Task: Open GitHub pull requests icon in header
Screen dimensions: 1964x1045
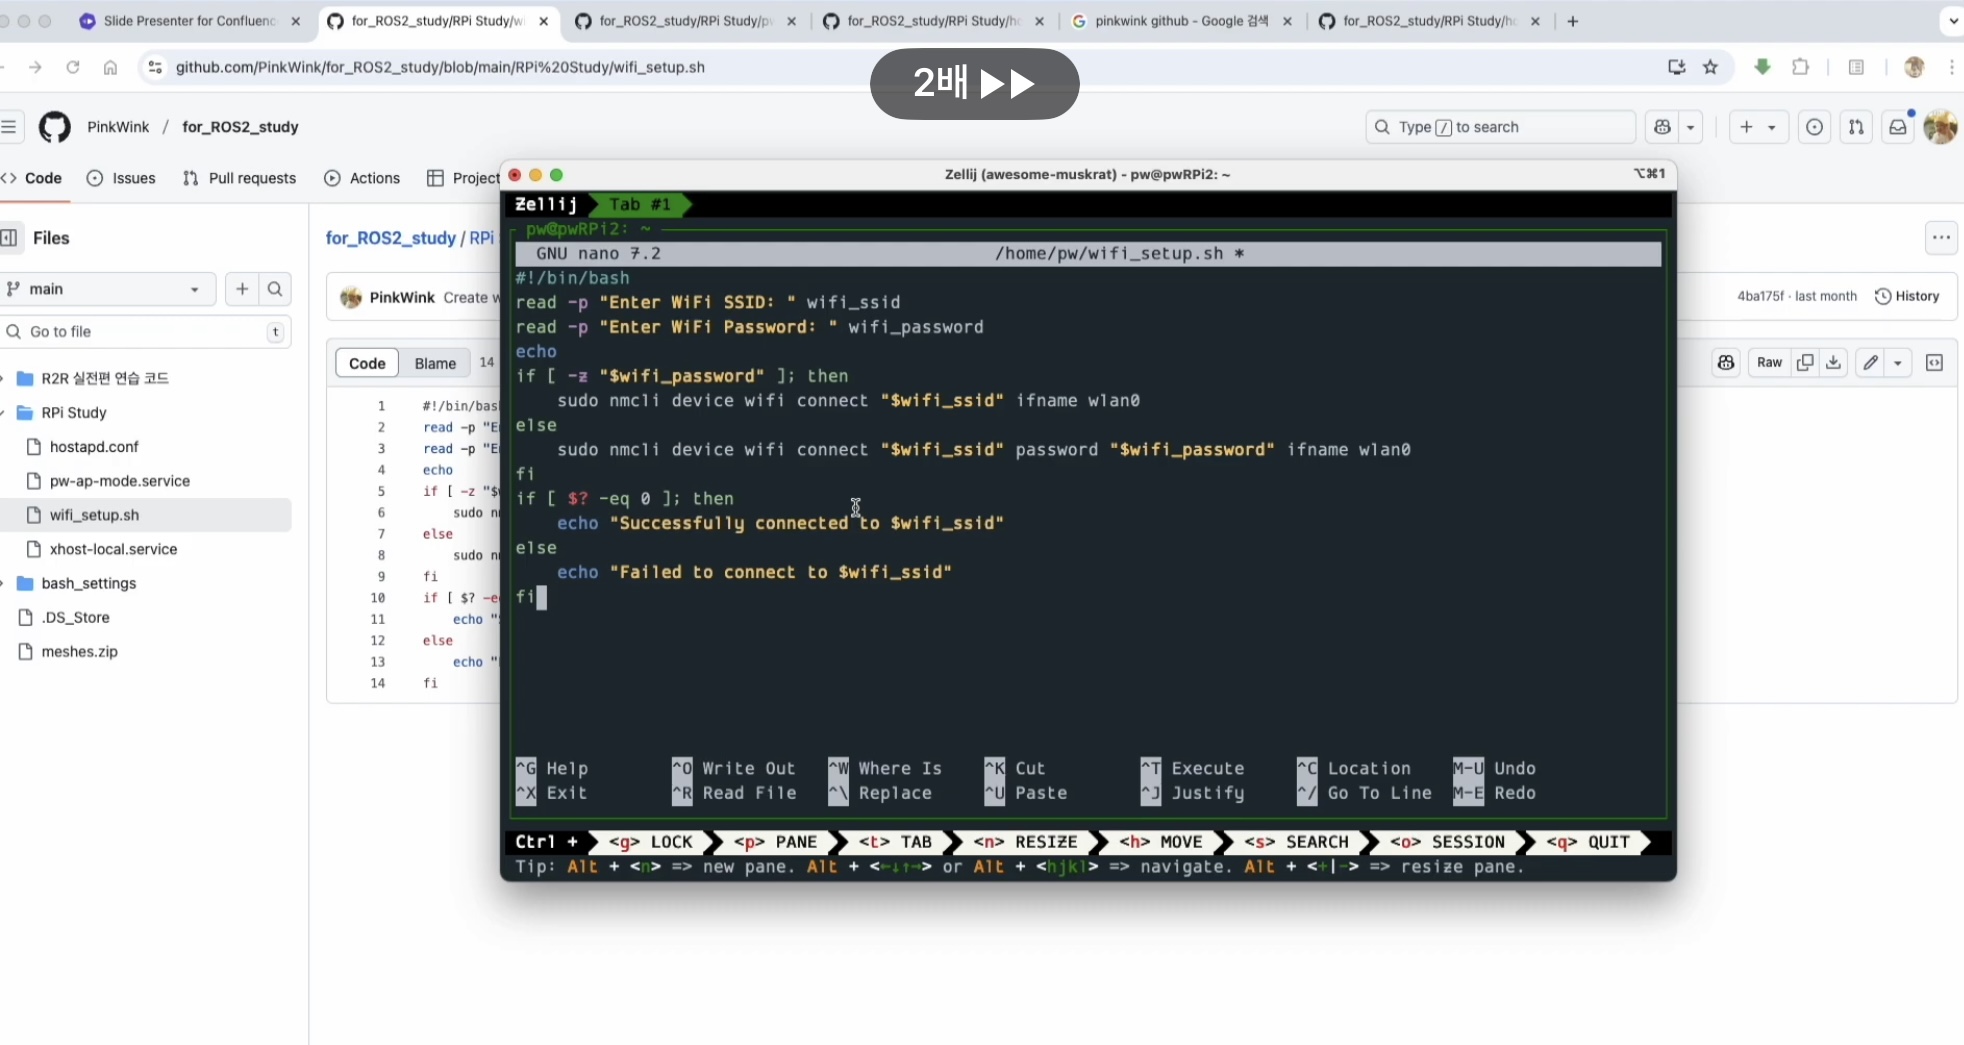Action: 1856,127
